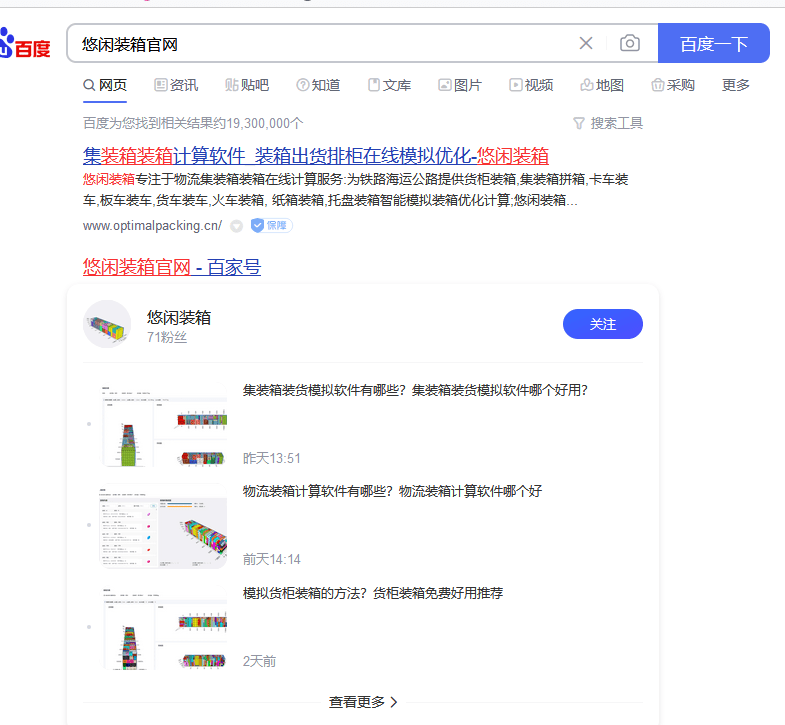This screenshot has height=725, width=785.
Task: Click the 悠闲装箱 account avatar
Action: click(107, 324)
